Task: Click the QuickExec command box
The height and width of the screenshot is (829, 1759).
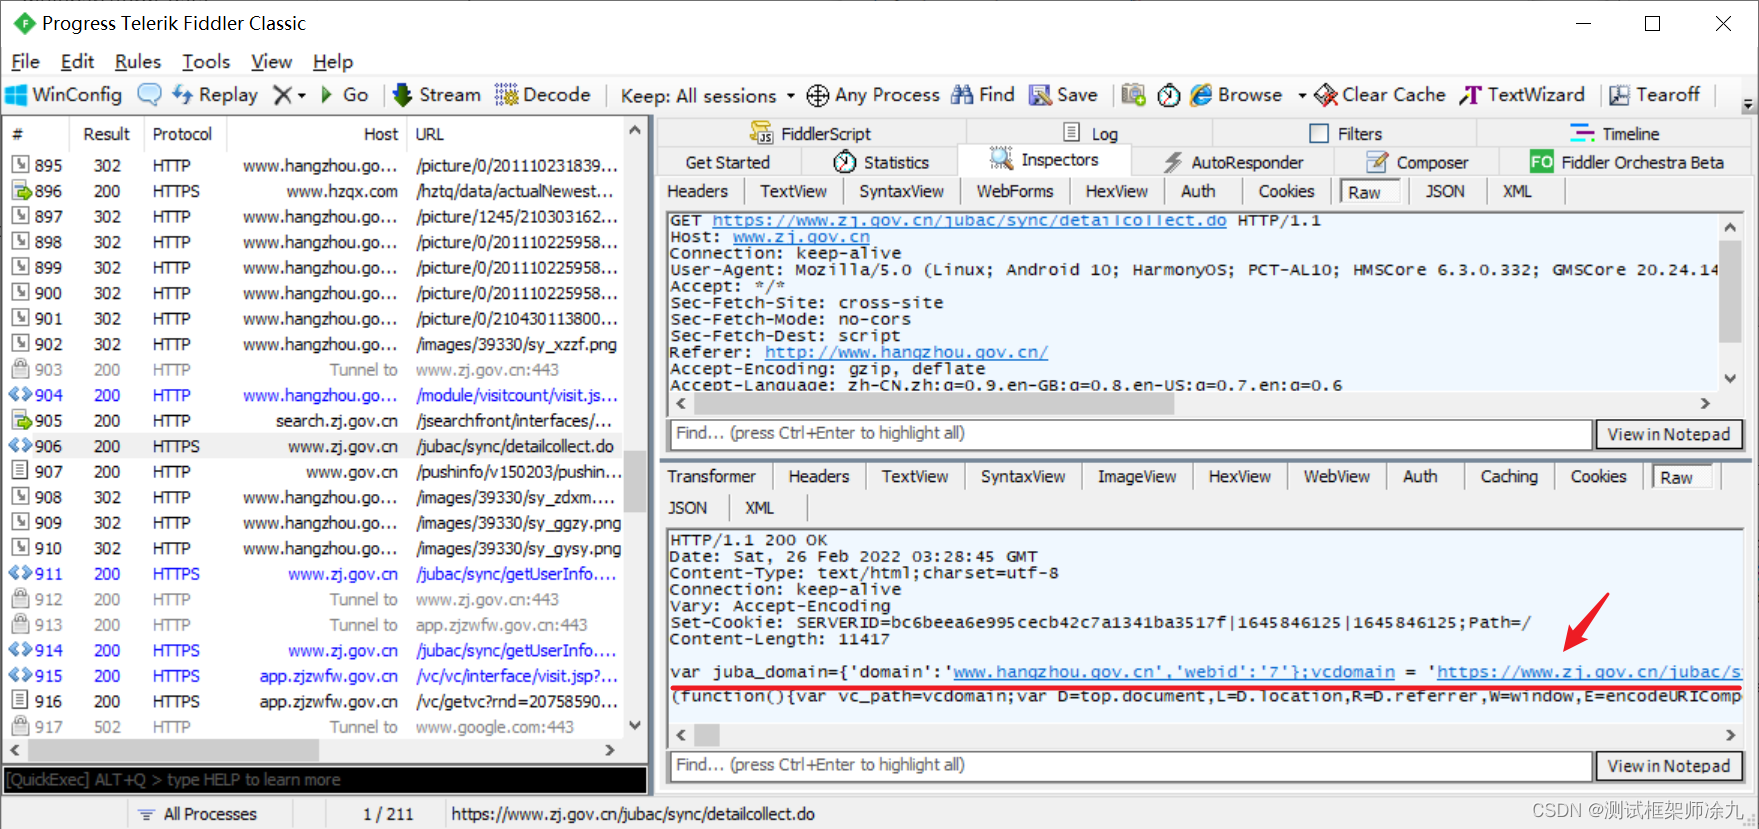Action: 325,779
